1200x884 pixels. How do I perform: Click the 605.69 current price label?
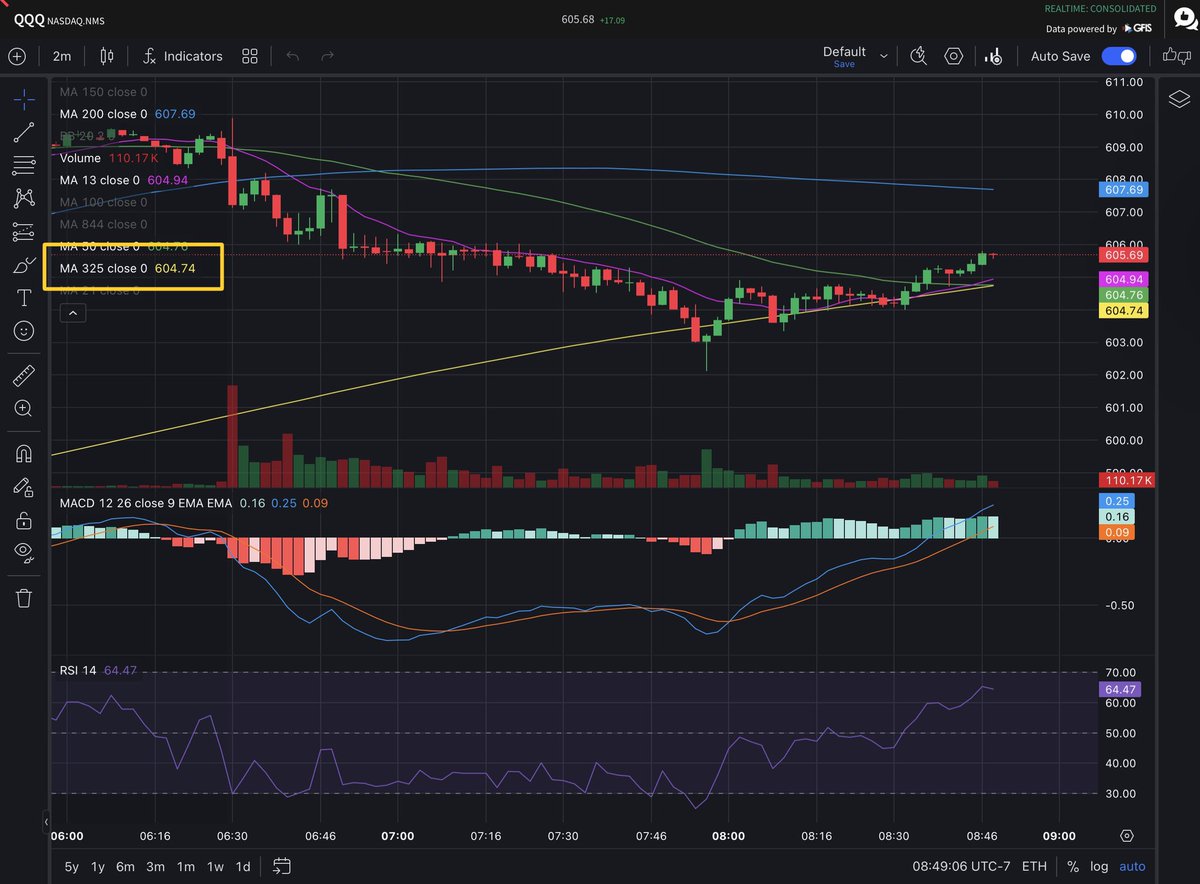[1125, 255]
